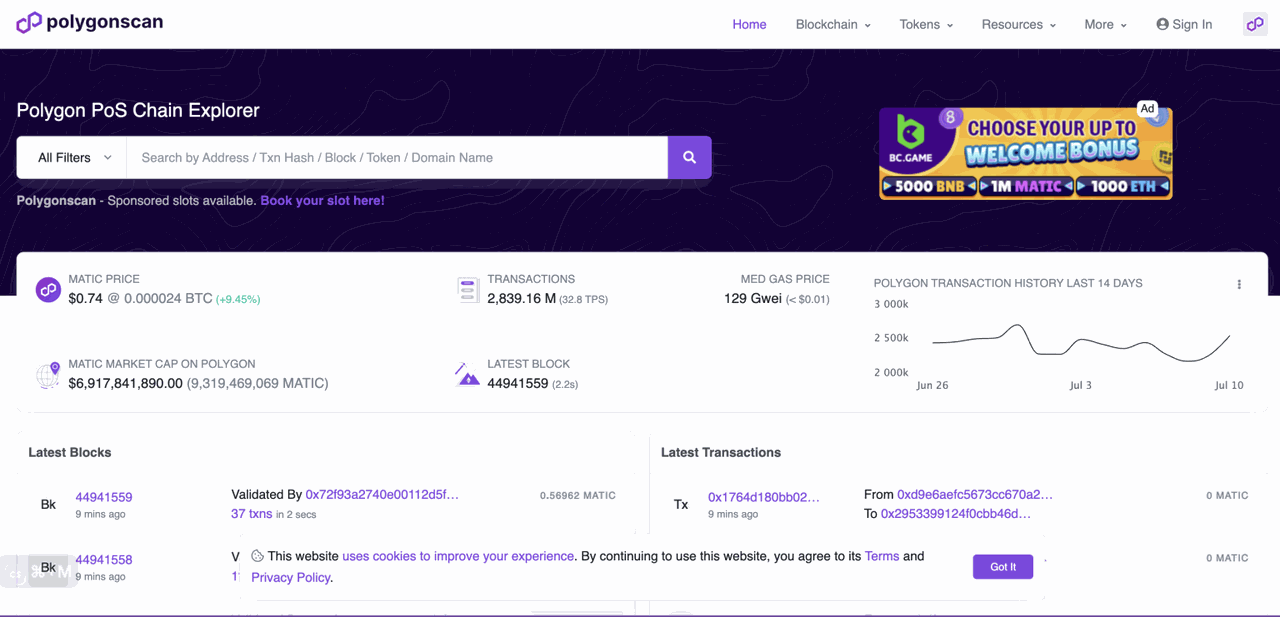Dismiss cookies notice with Got It
Screen dimensions: 1280x617
click(1002, 566)
